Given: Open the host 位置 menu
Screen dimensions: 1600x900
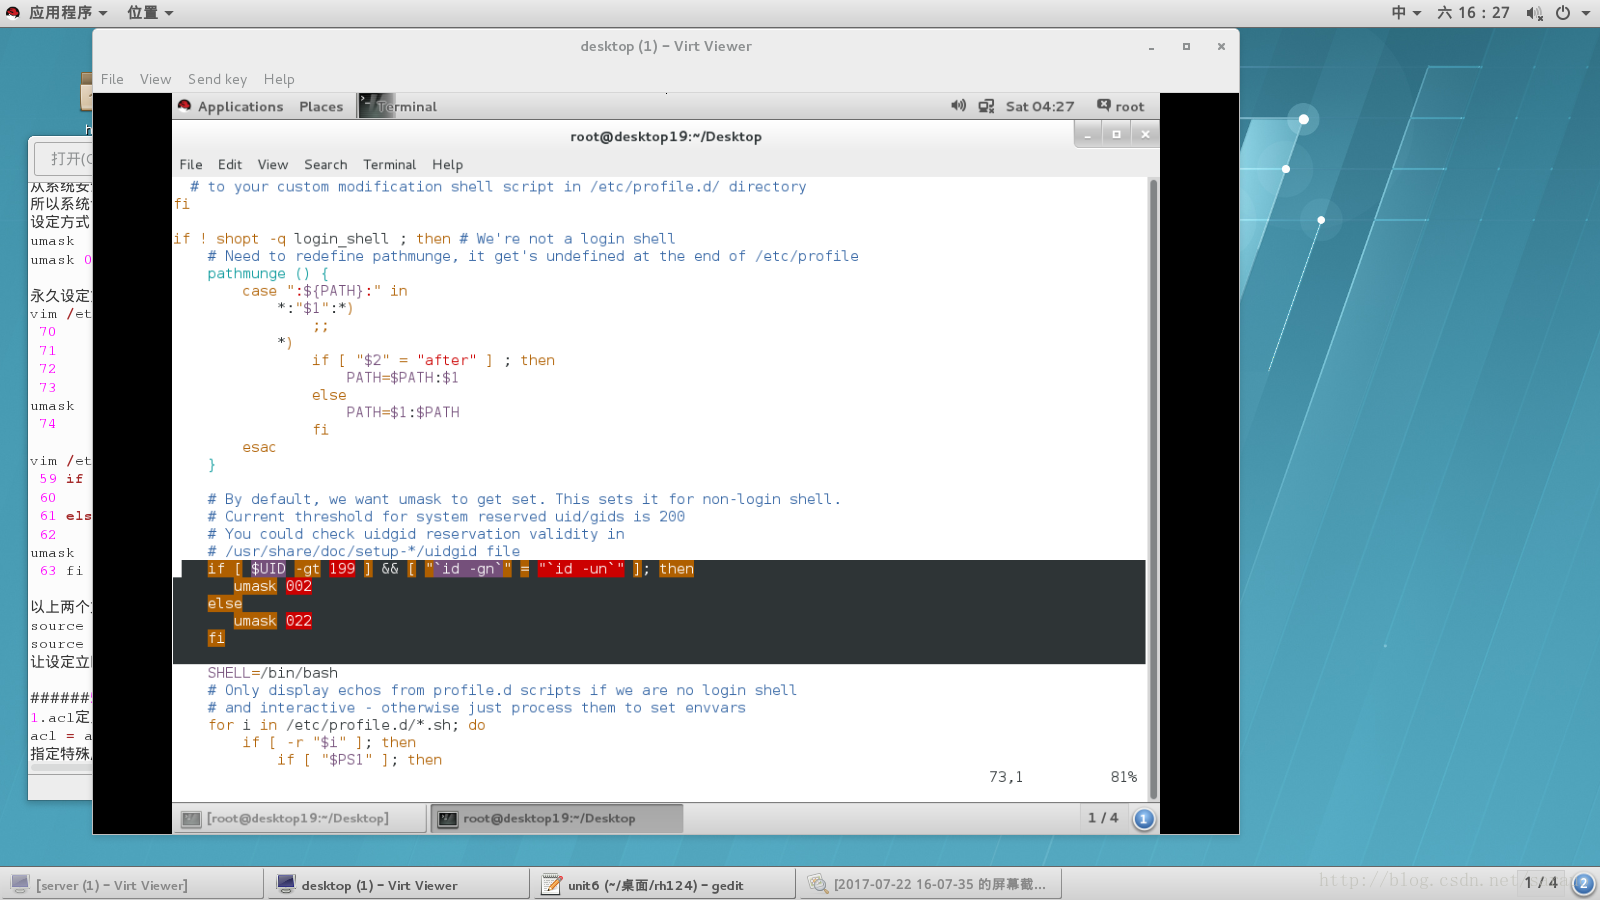Looking at the screenshot, I should coord(150,13).
